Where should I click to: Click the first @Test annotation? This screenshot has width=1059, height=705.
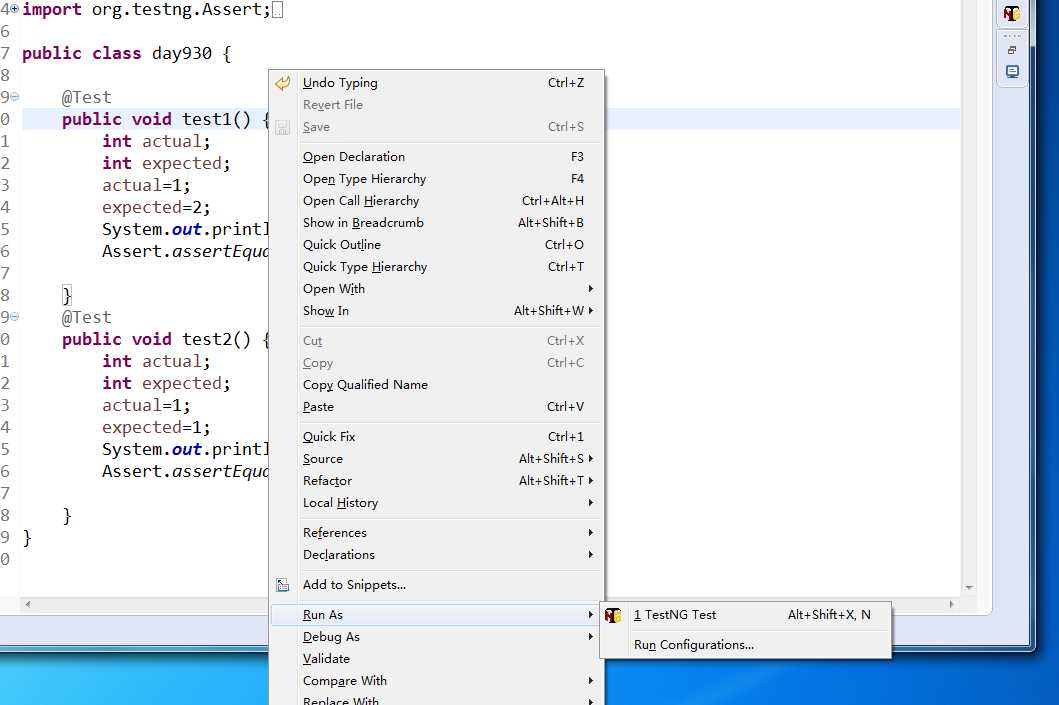86,97
